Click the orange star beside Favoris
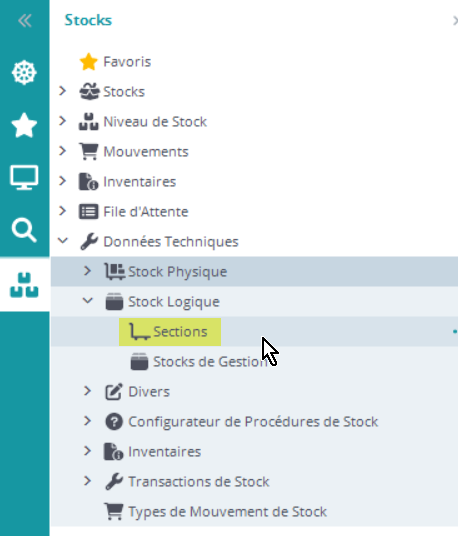 point(89,62)
